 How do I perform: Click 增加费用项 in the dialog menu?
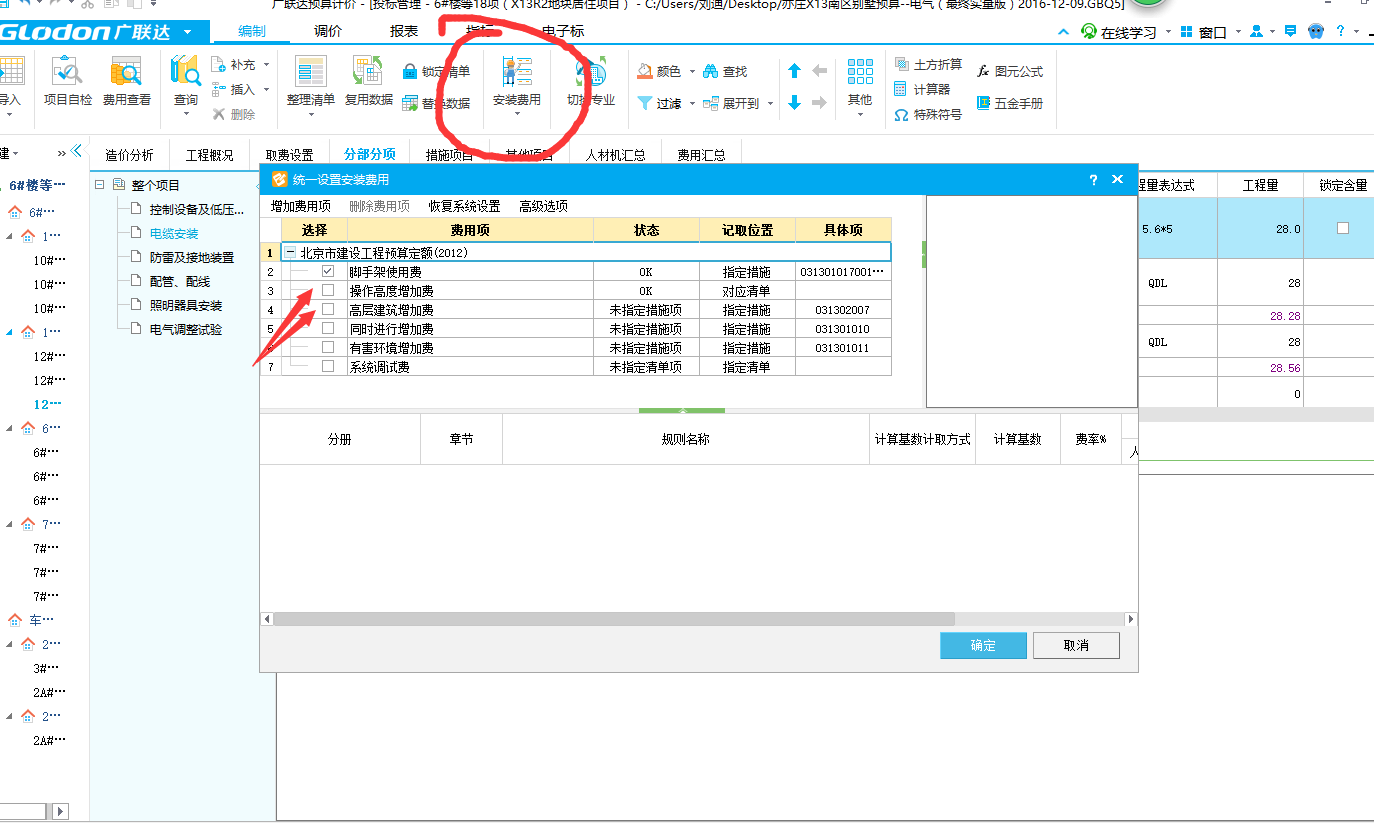pos(301,206)
